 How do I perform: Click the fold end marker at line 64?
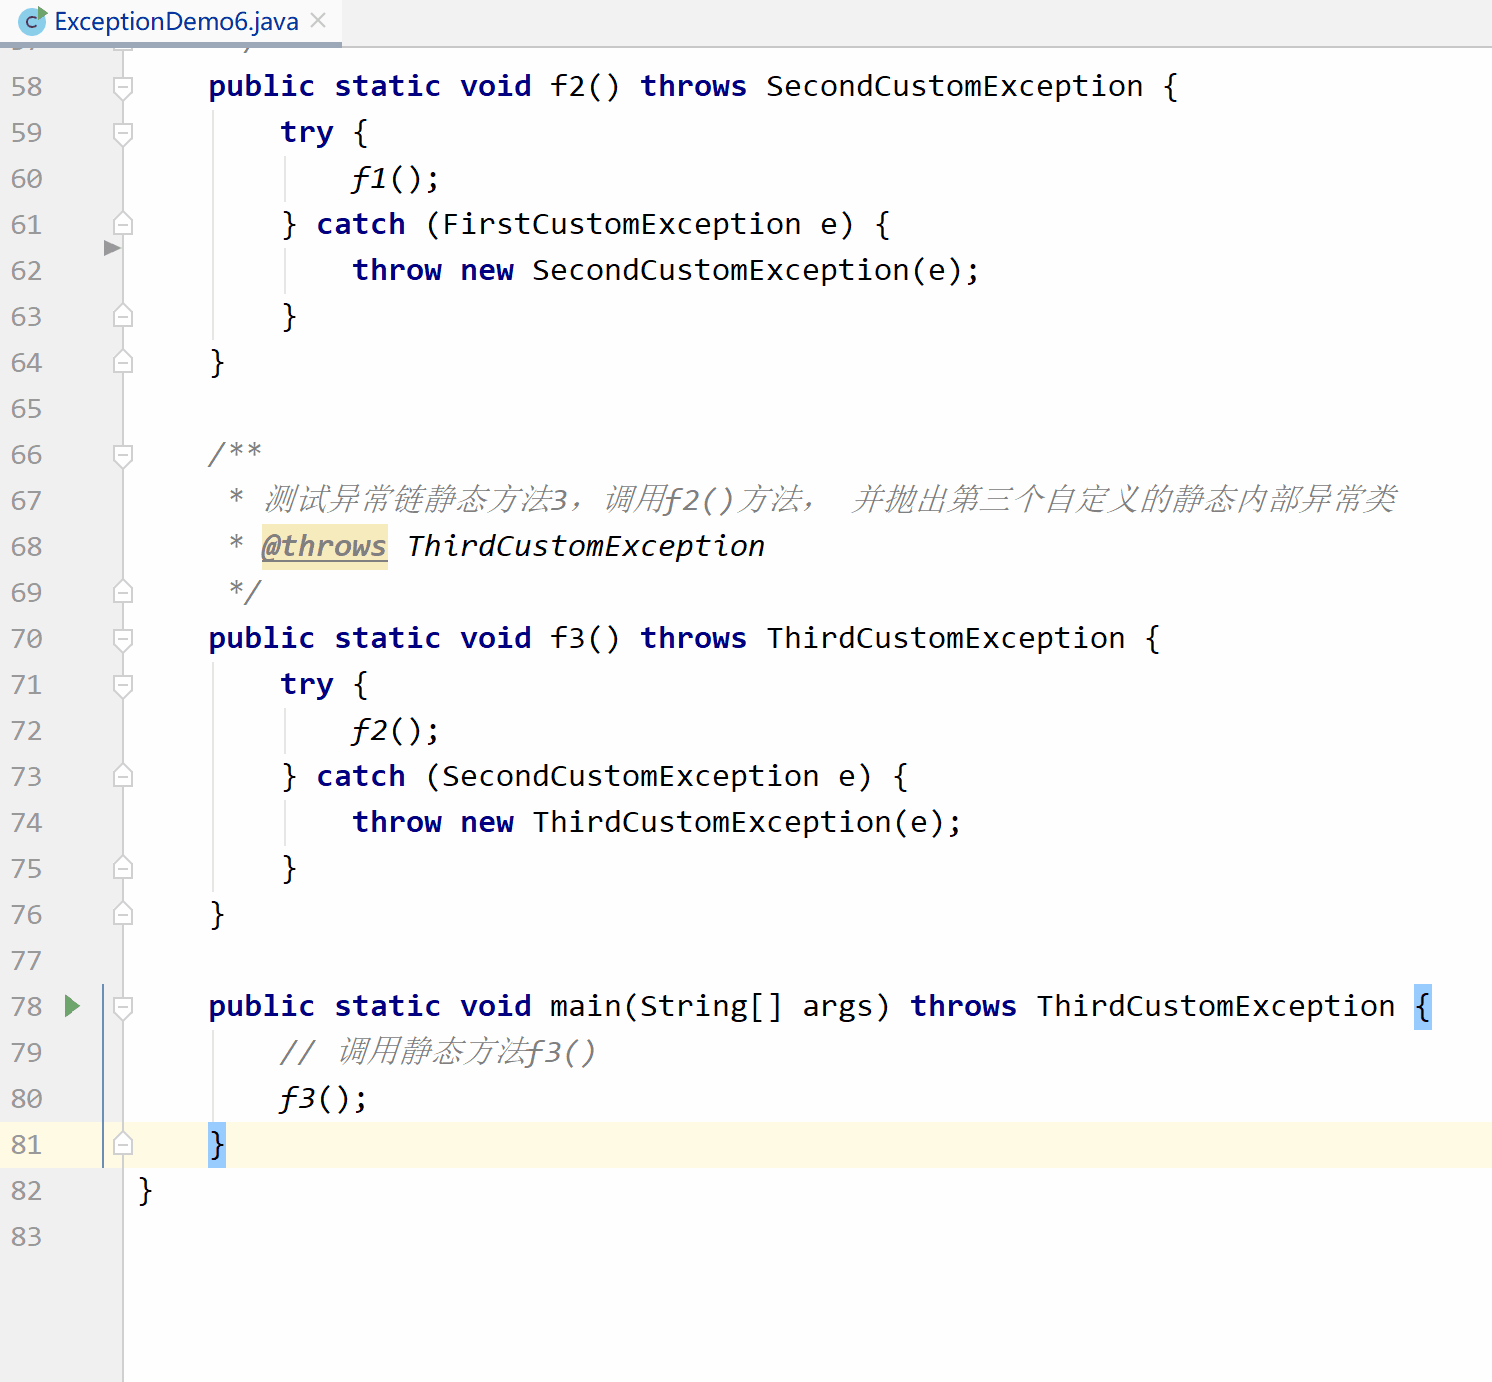click(123, 362)
